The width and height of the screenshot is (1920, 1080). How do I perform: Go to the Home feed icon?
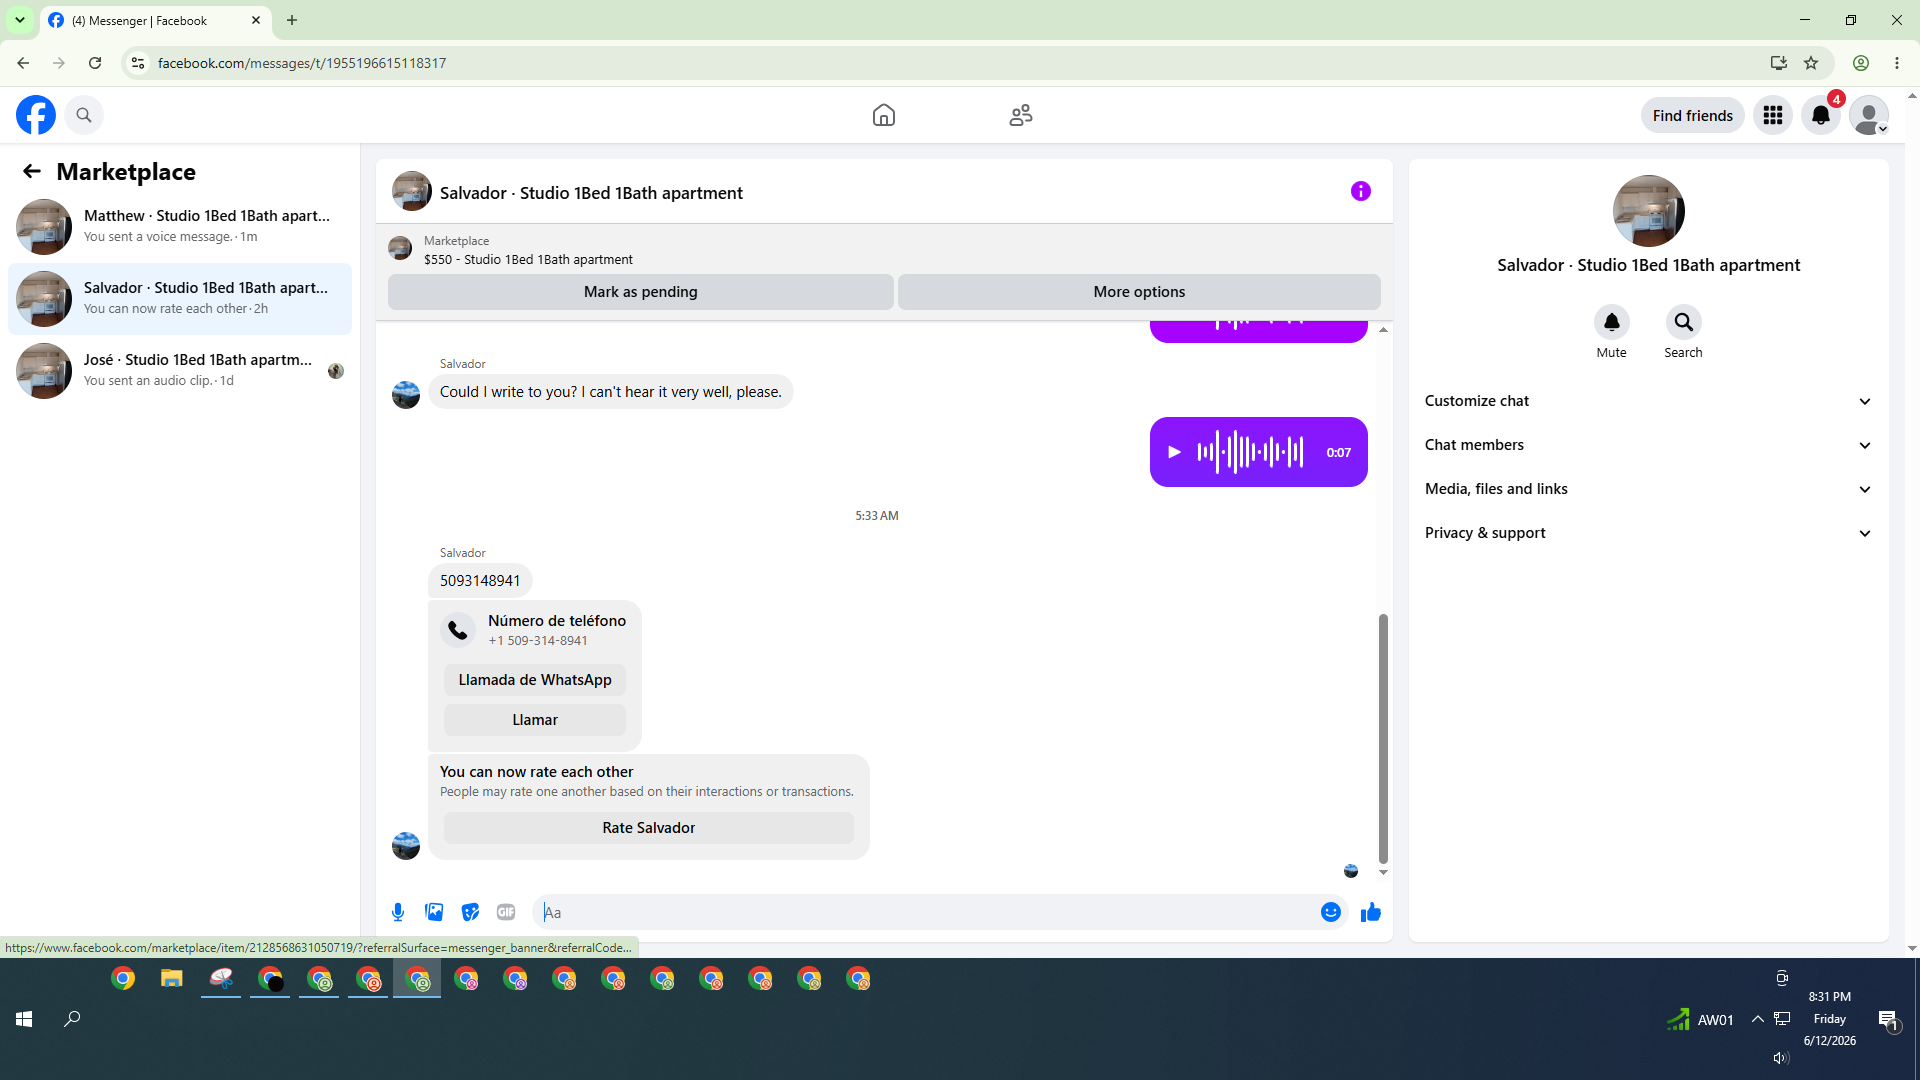pyautogui.click(x=884, y=115)
